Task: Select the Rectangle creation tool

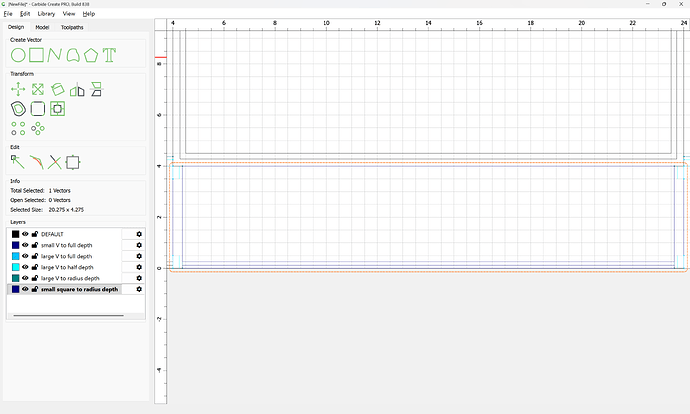Action: [36, 54]
